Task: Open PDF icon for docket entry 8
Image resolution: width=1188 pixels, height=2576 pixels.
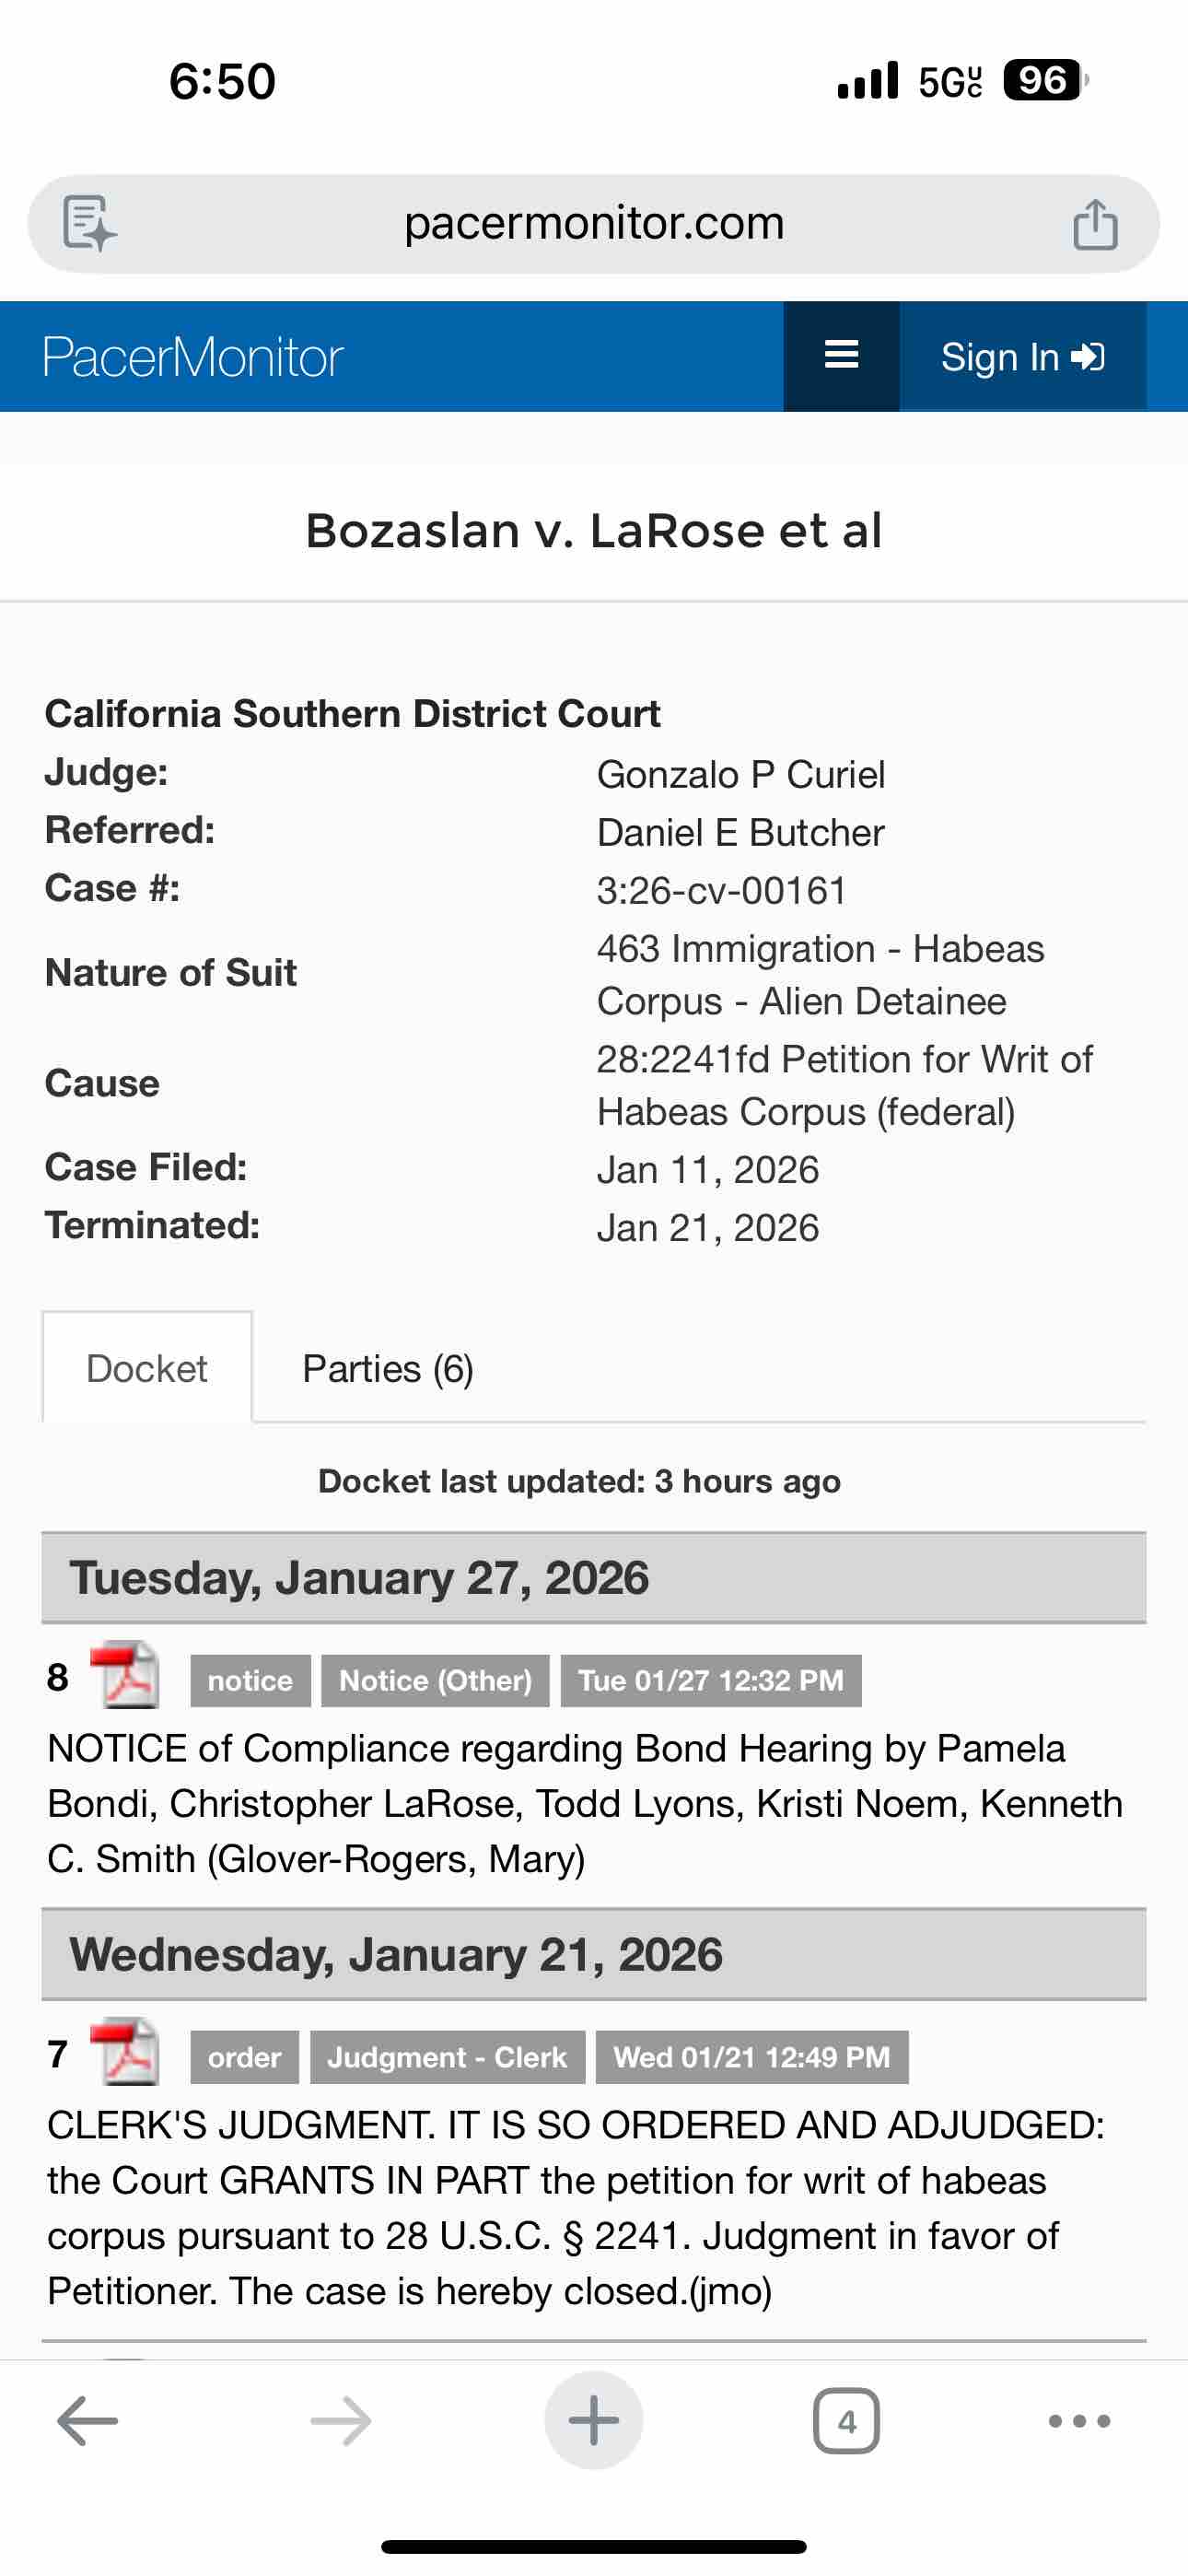Action: [x=125, y=1676]
